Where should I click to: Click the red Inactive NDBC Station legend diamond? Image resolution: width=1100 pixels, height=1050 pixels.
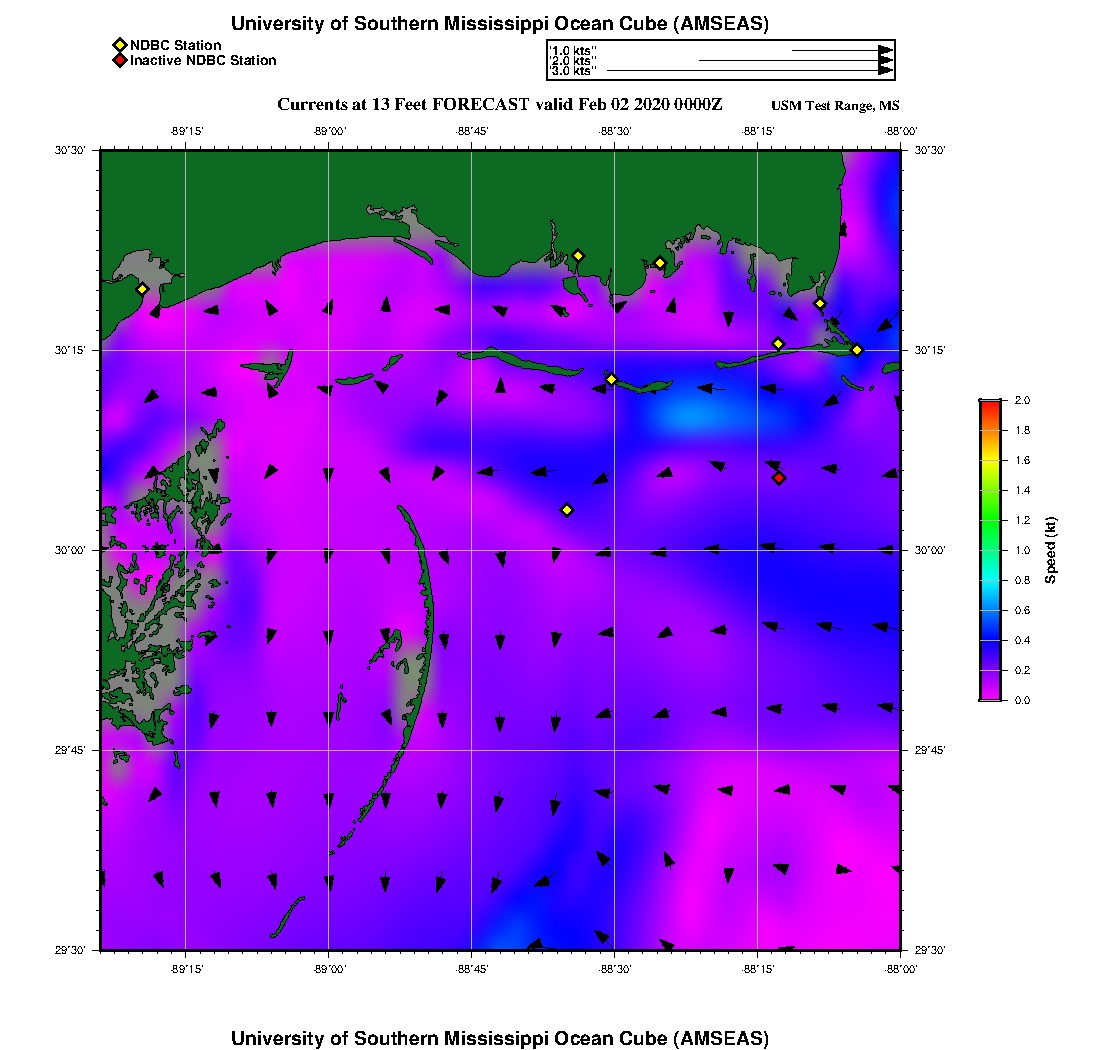[120, 60]
